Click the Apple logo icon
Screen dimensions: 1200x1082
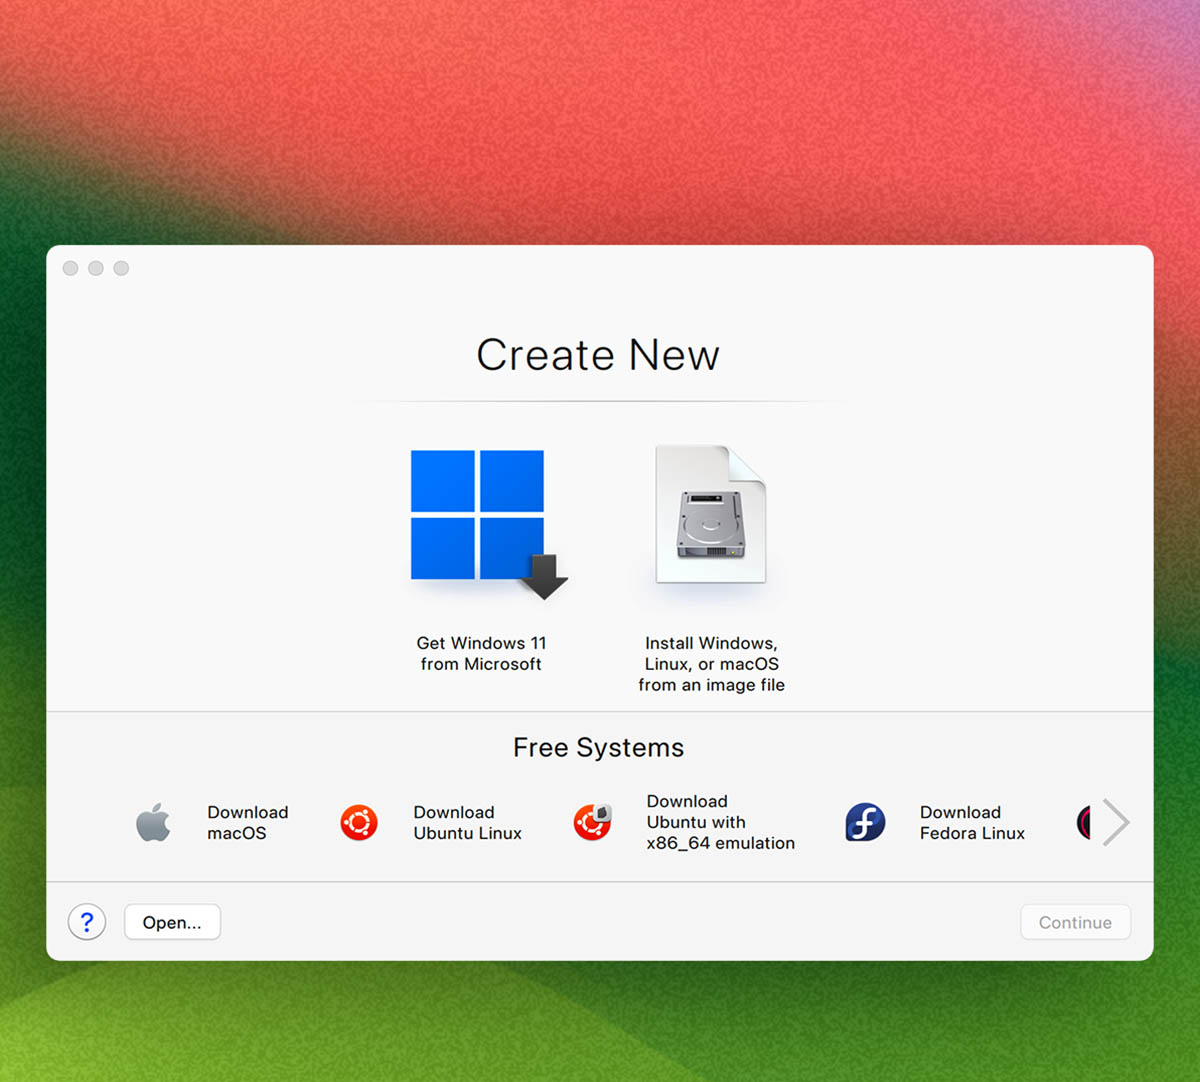pos(153,823)
